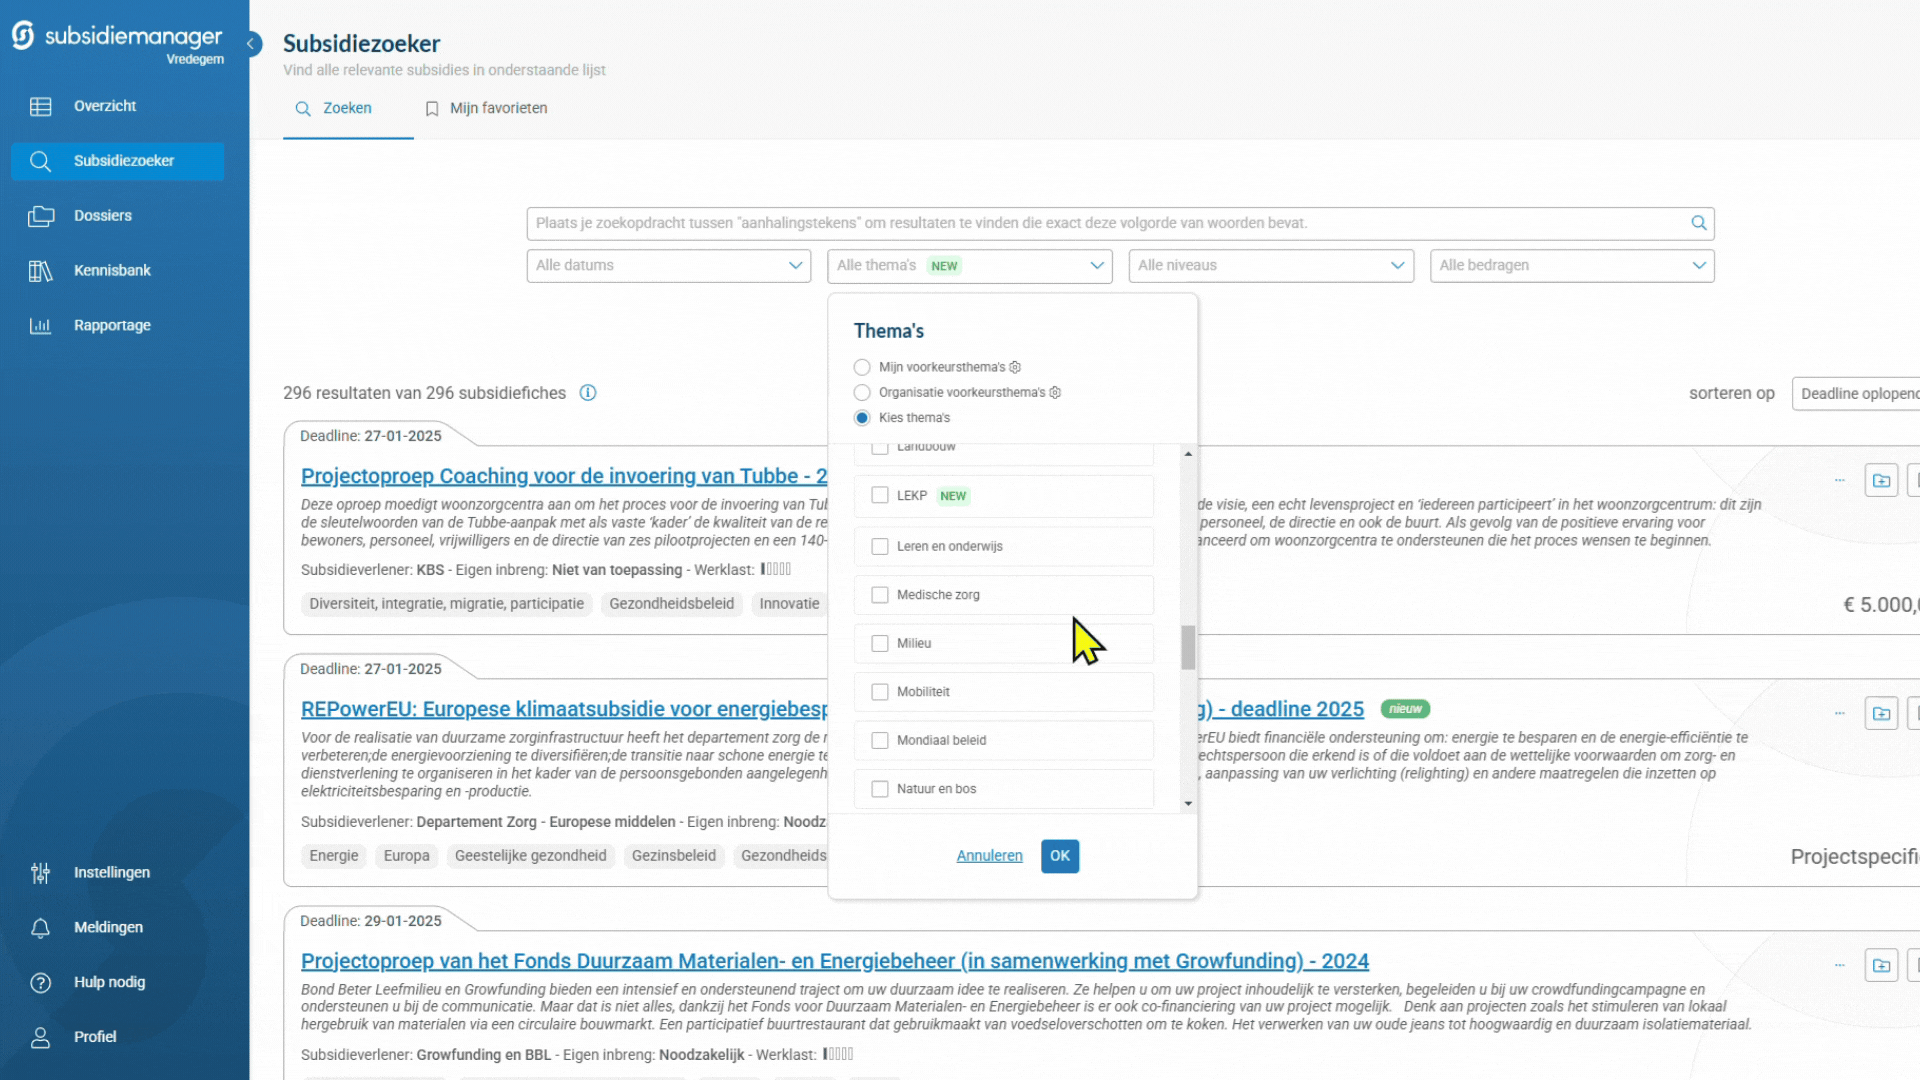This screenshot has width=1920, height=1080.
Task: Open Meldingen bell icon in sidebar
Action: pyautogui.click(x=40, y=928)
